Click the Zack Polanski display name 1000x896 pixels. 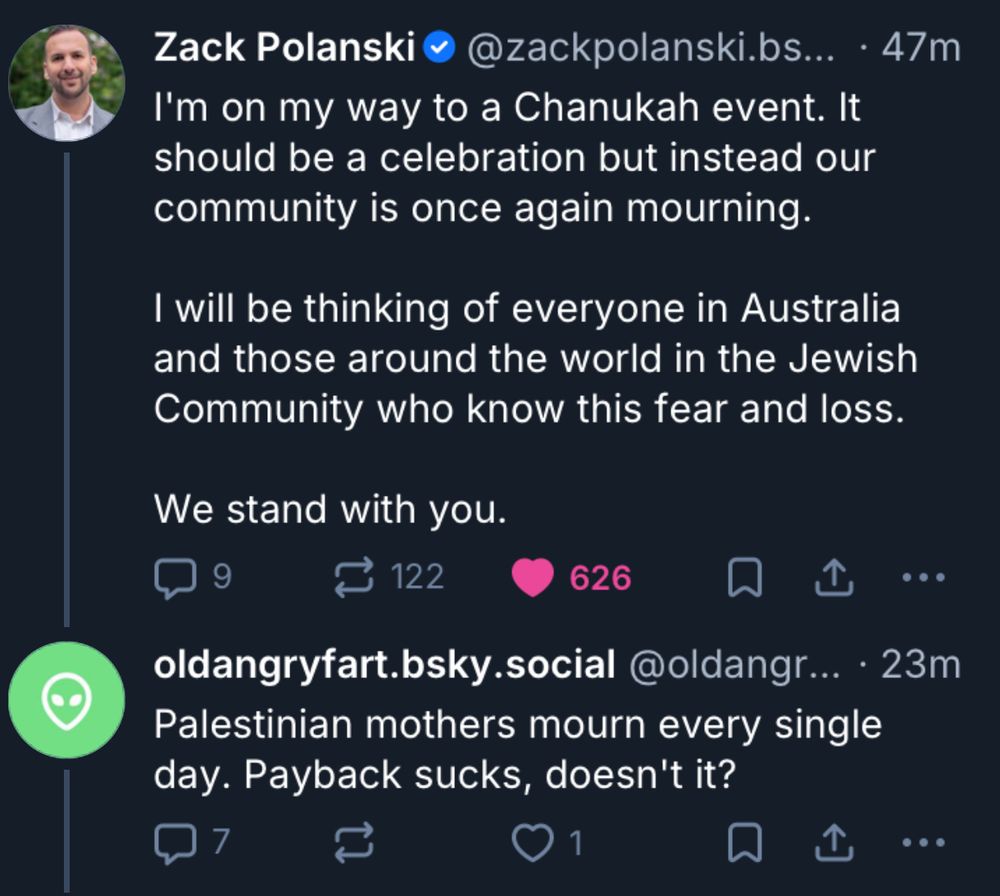coord(284,47)
